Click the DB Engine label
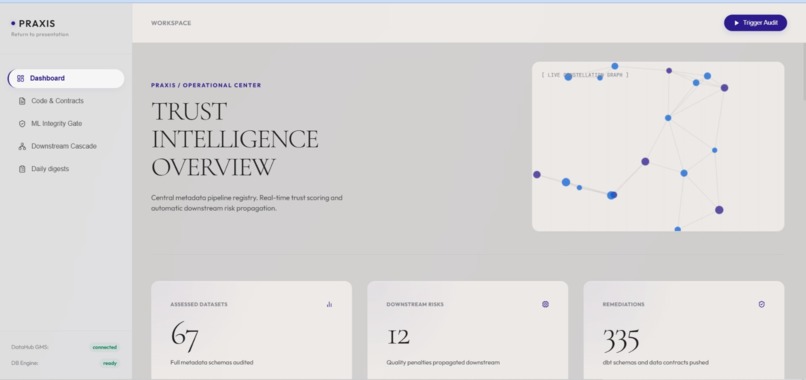This screenshot has height=380, width=806. coord(25,363)
